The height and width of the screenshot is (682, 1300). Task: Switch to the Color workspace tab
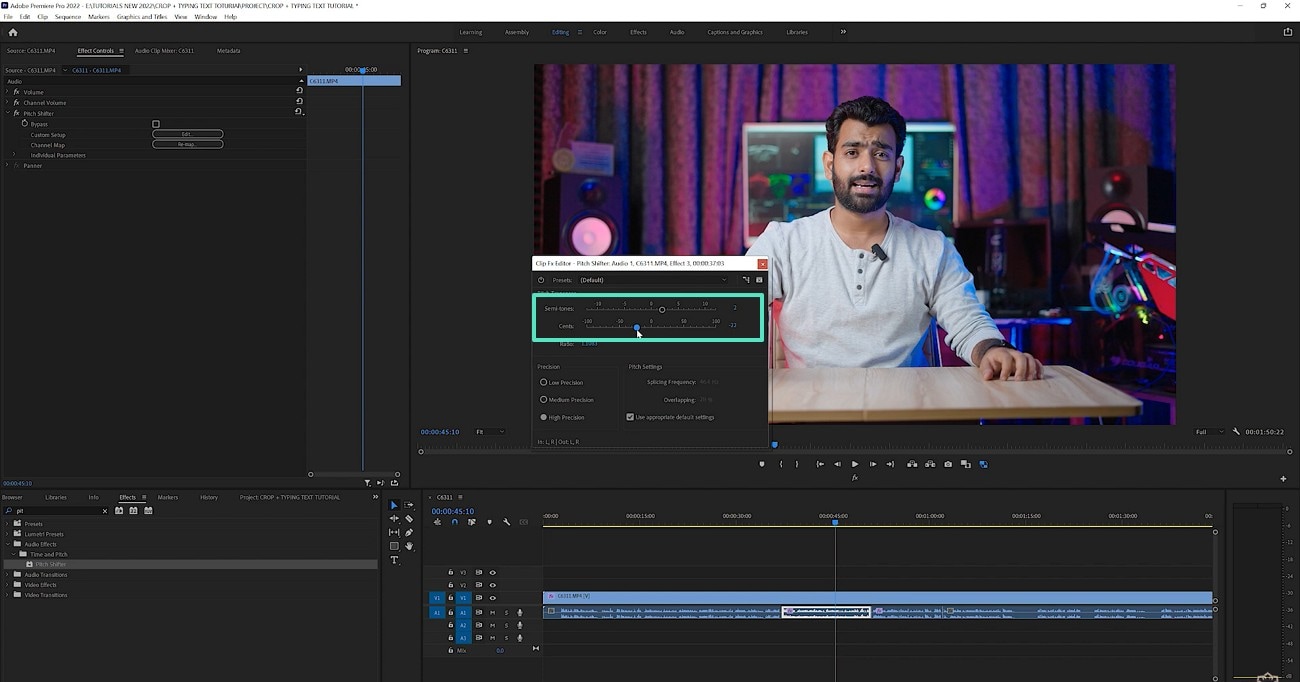point(600,32)
